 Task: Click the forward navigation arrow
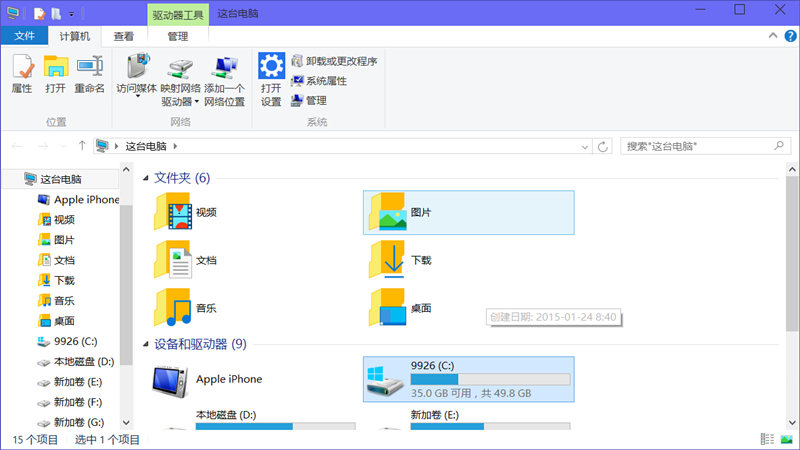point(43,146)
